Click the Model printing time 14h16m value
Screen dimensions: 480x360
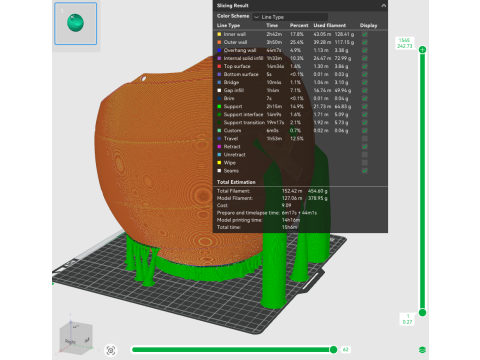tap(291, 220)
